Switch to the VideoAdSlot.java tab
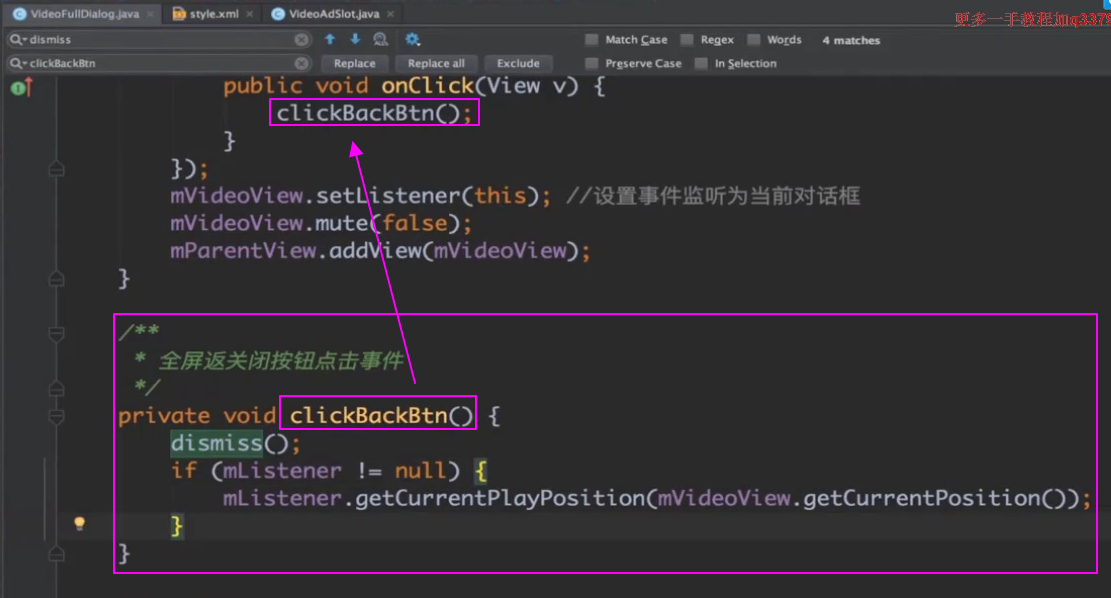 [334, 13]
